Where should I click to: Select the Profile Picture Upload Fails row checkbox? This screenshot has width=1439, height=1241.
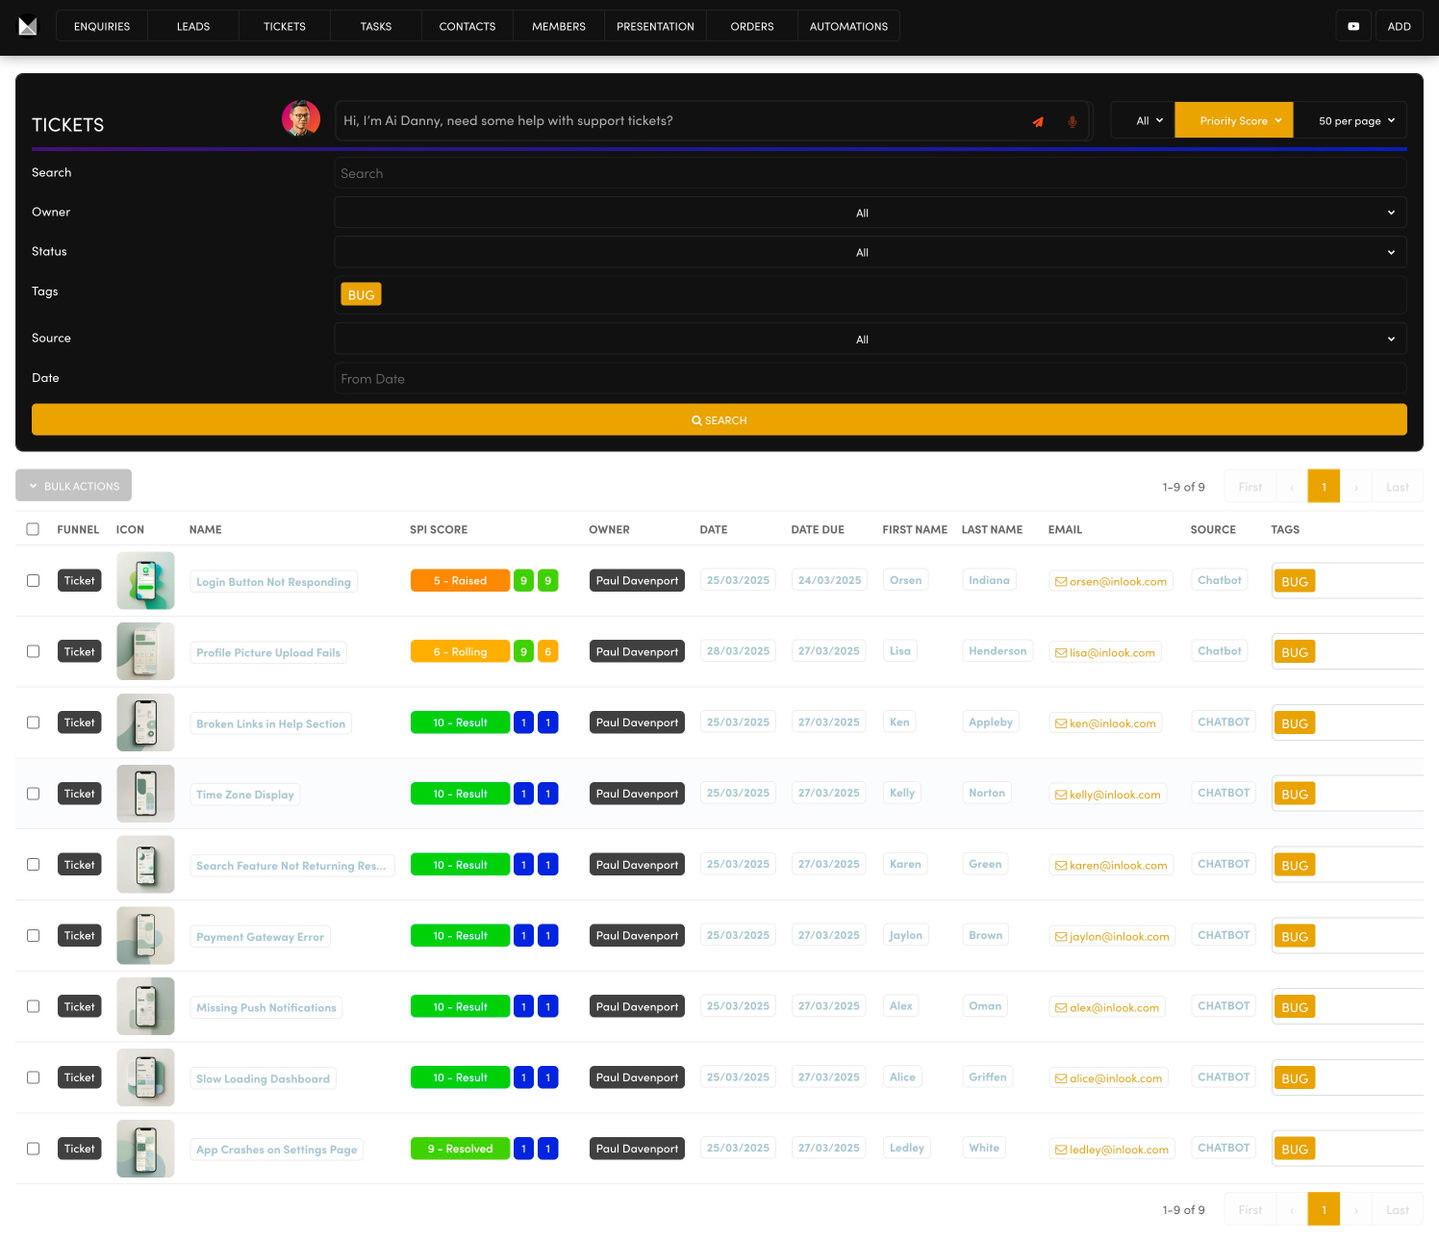click(33, 652)
